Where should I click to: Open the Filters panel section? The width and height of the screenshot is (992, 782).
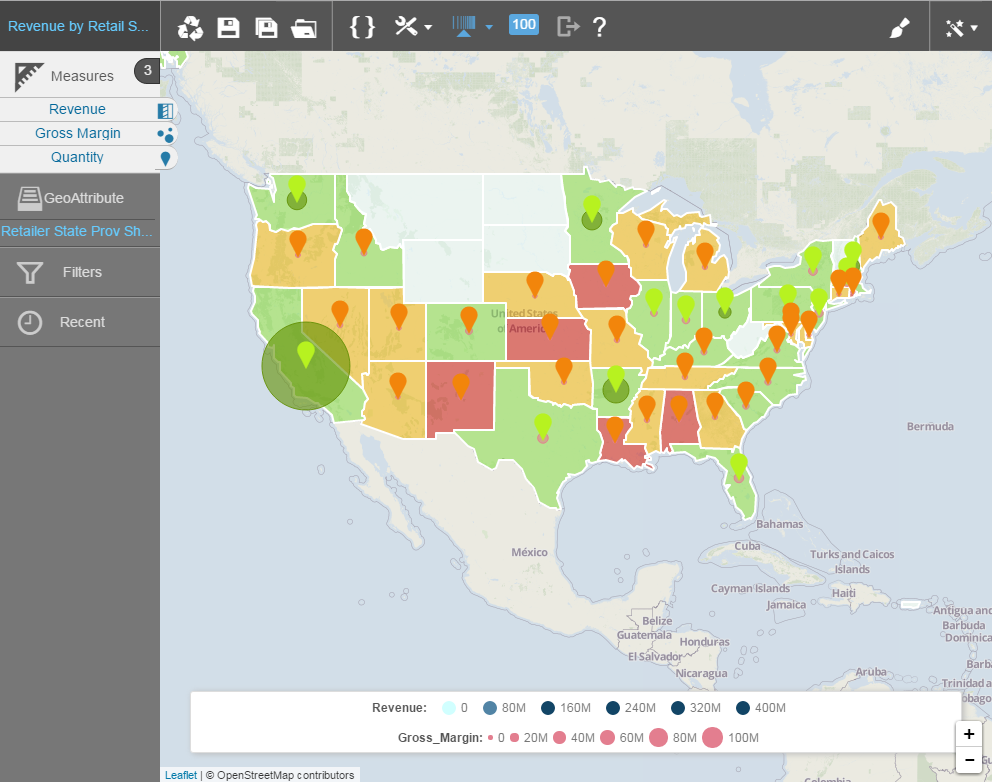[80, 272]
